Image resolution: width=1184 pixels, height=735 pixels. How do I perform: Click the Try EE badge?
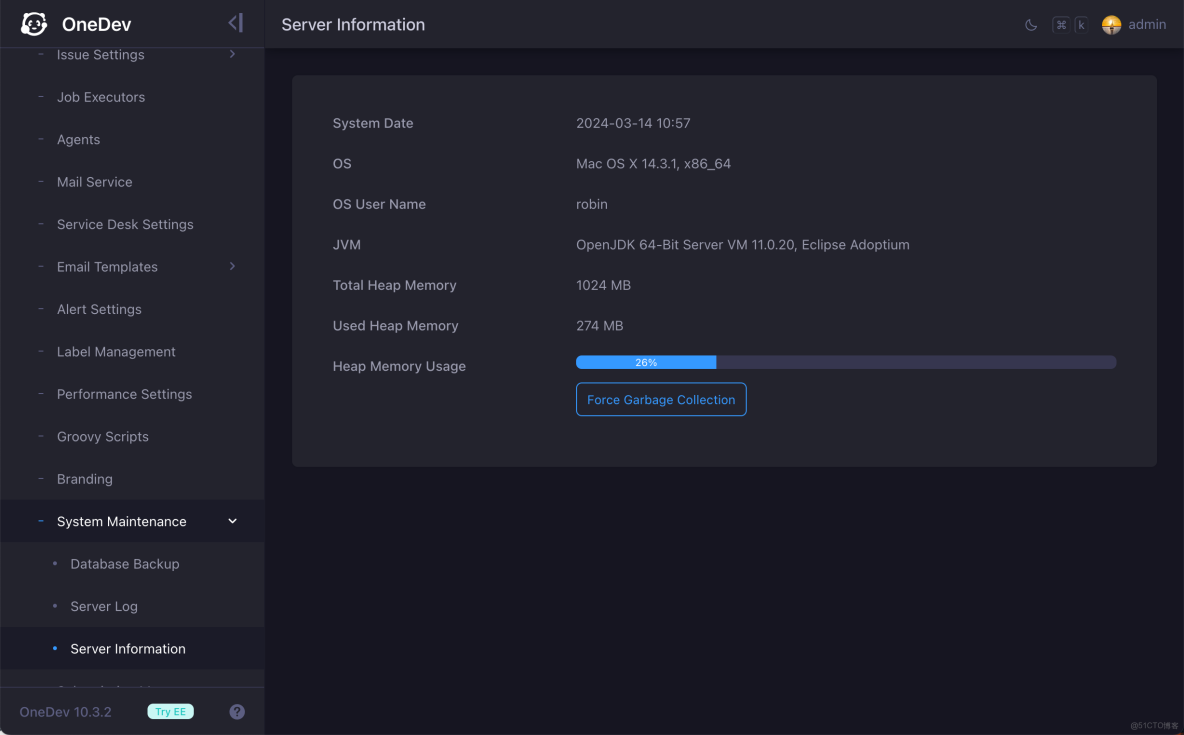(170, 712)
